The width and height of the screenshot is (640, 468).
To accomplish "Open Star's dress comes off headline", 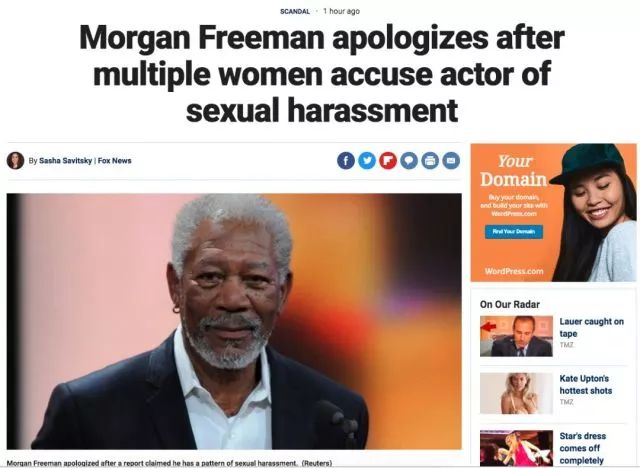I will pos(582,448).
